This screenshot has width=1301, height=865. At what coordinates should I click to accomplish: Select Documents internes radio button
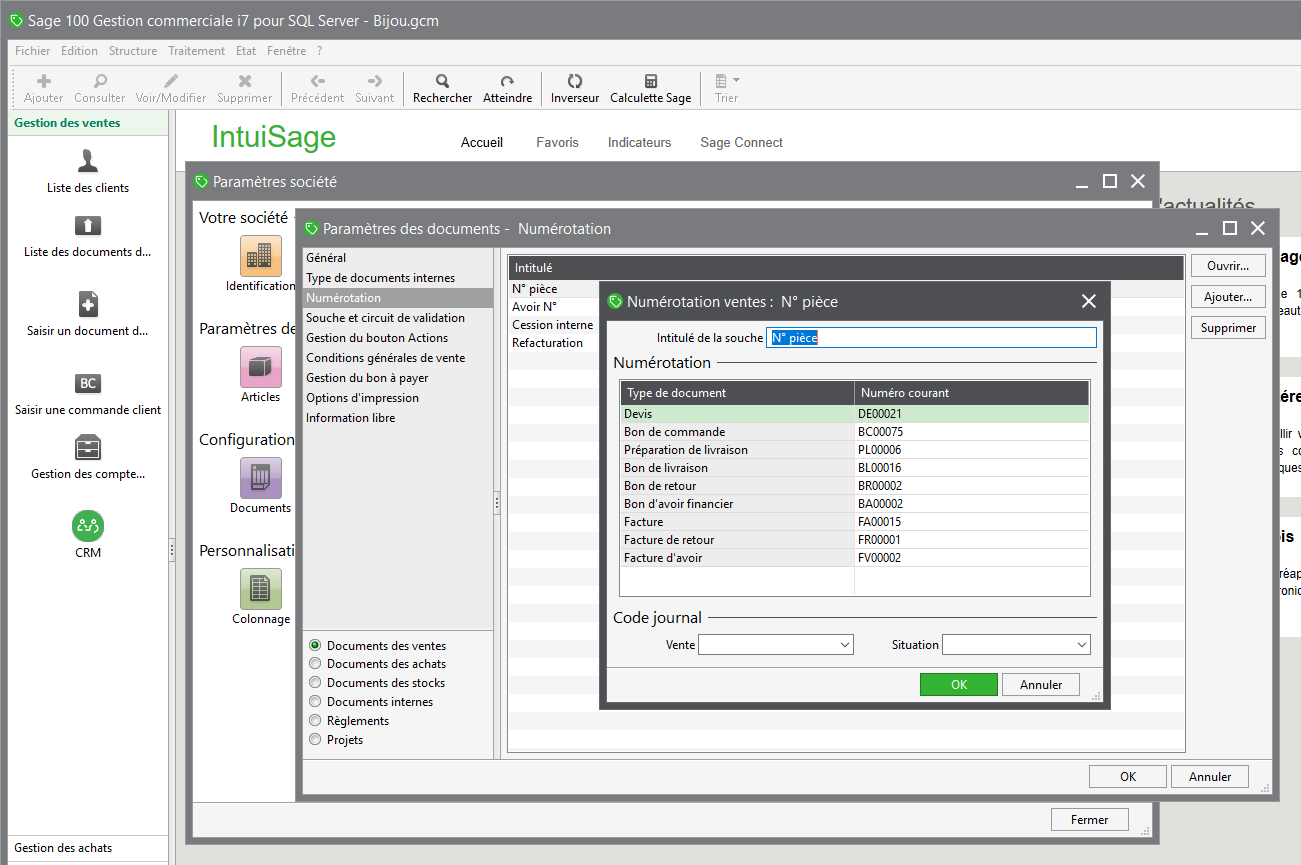[316, 702]
